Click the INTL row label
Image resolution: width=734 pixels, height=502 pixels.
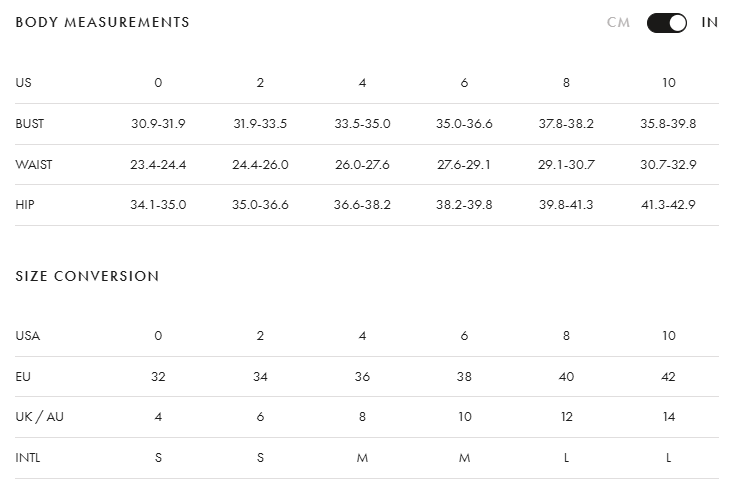28,458
